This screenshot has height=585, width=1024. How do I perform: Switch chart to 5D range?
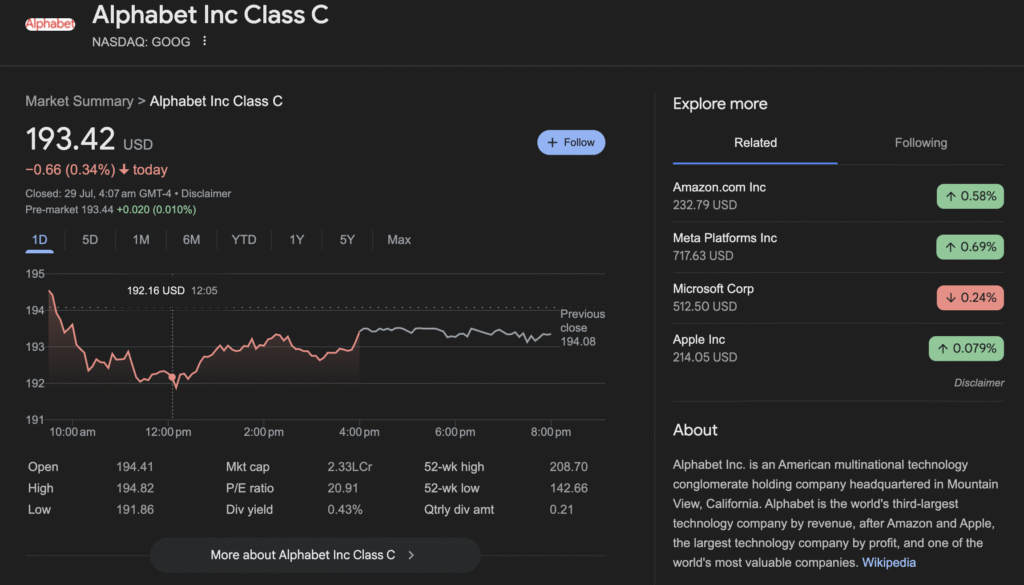[x=90, y=240]
